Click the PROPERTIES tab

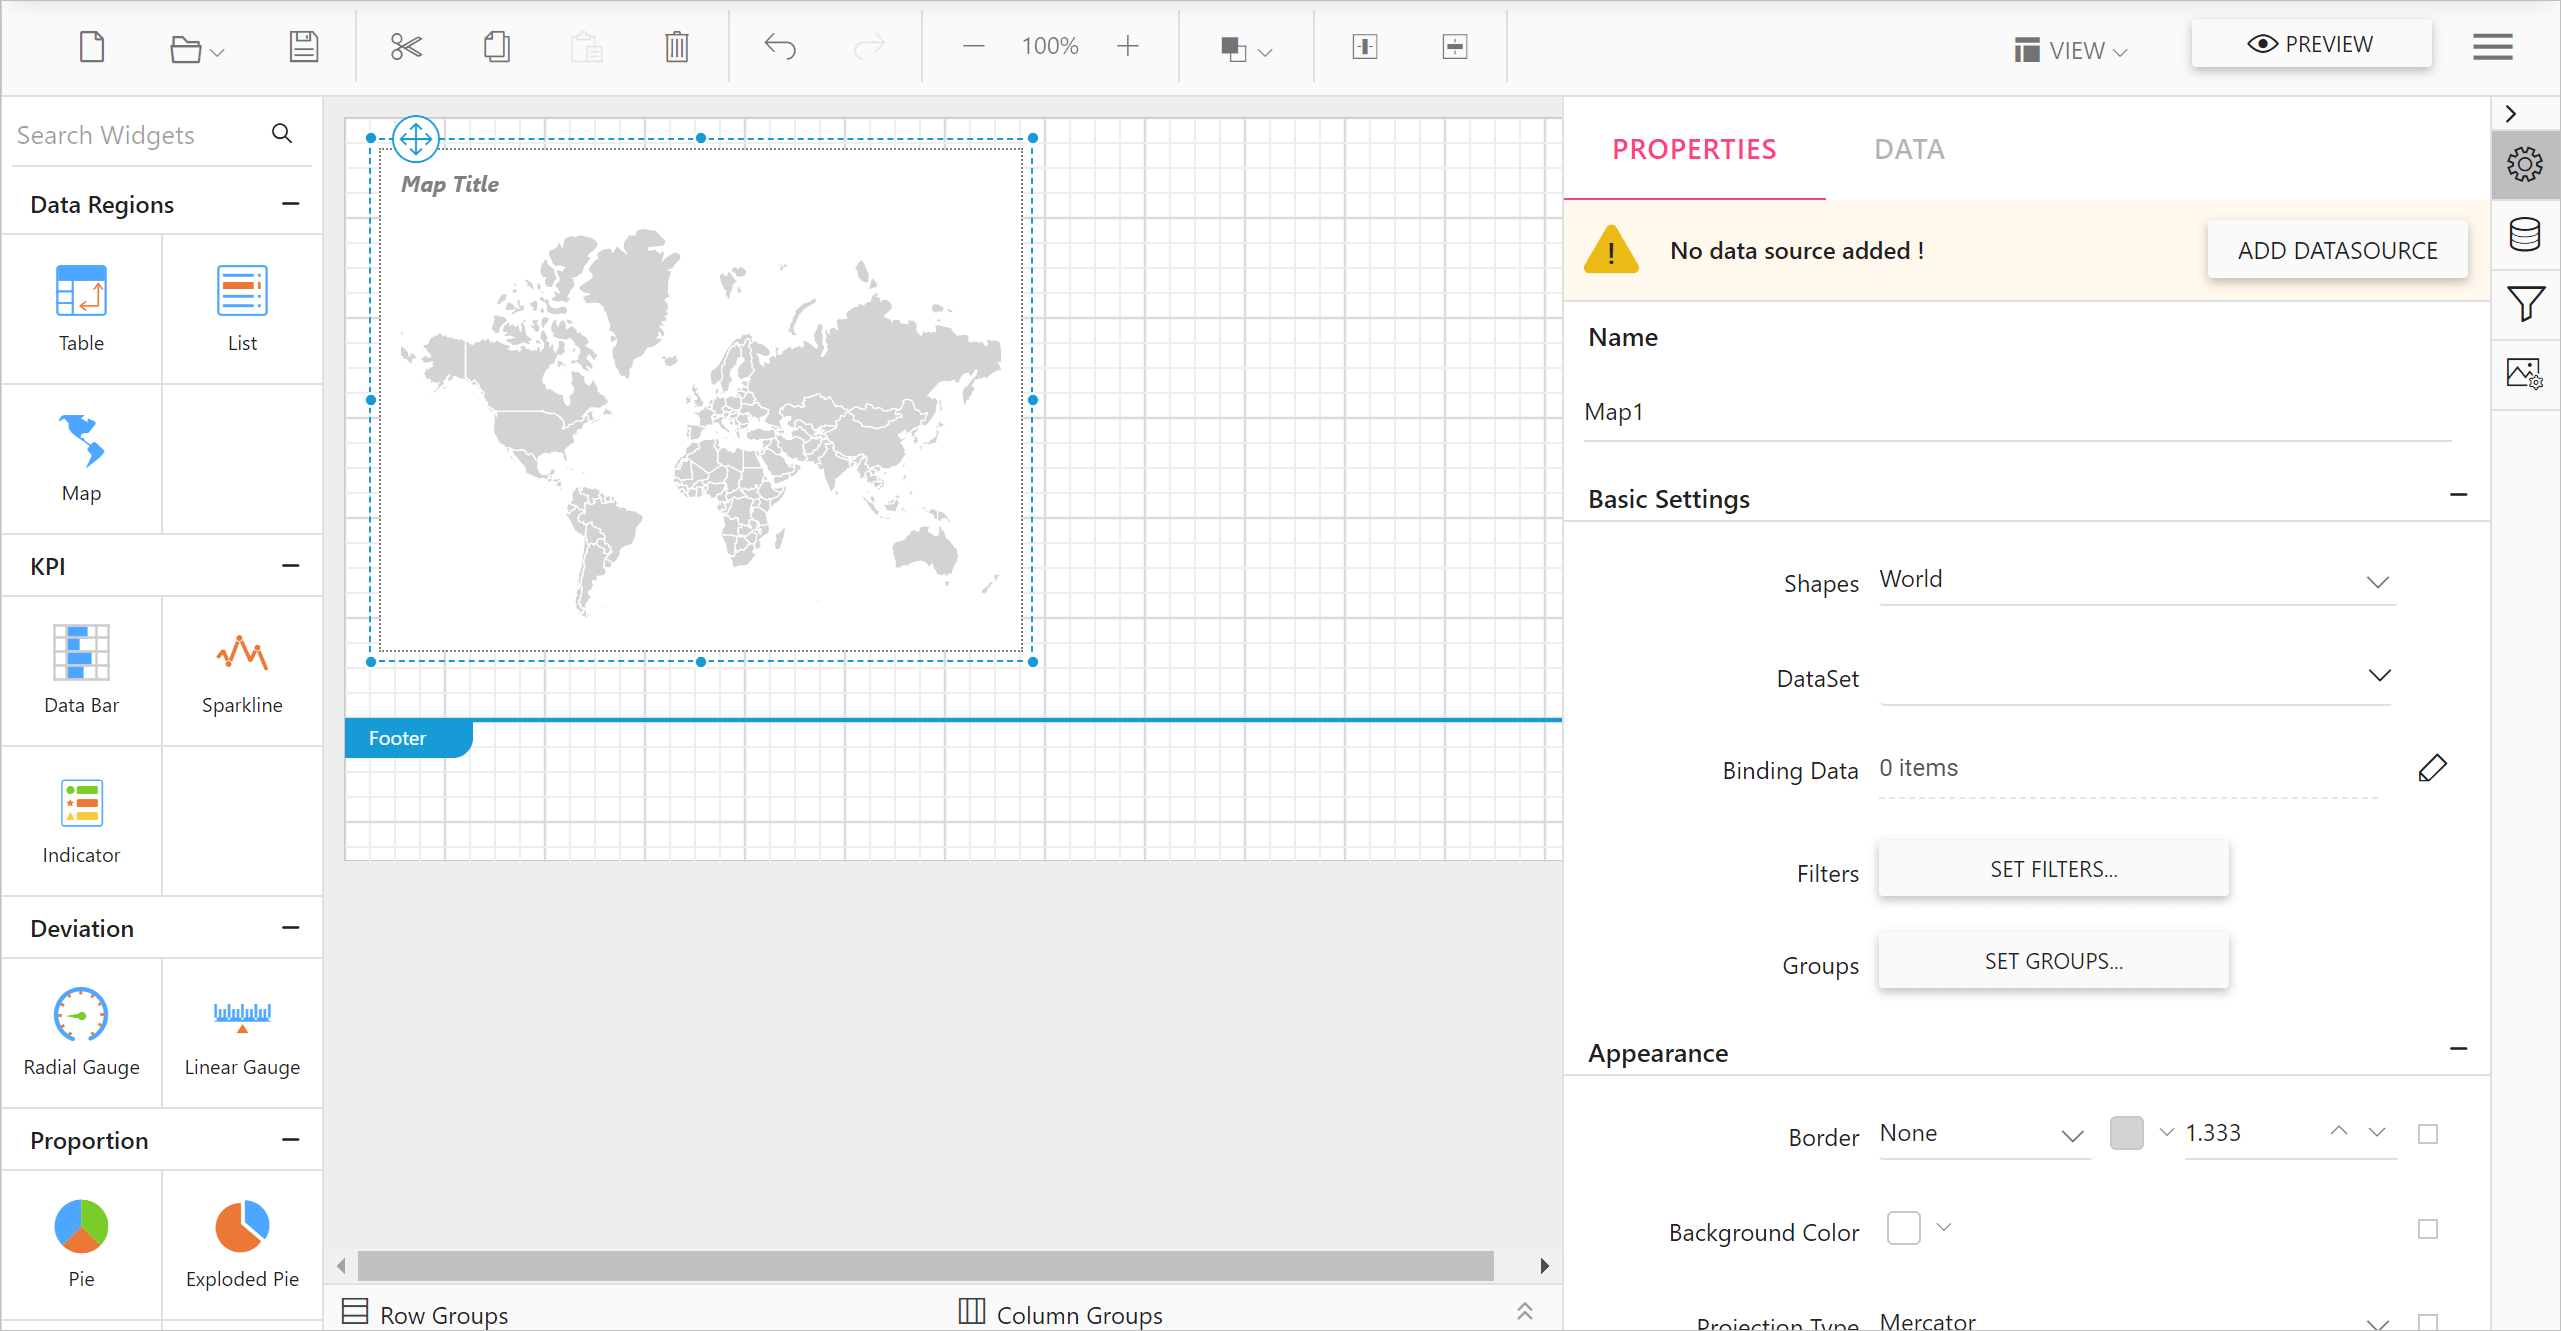click(1695, 149)
